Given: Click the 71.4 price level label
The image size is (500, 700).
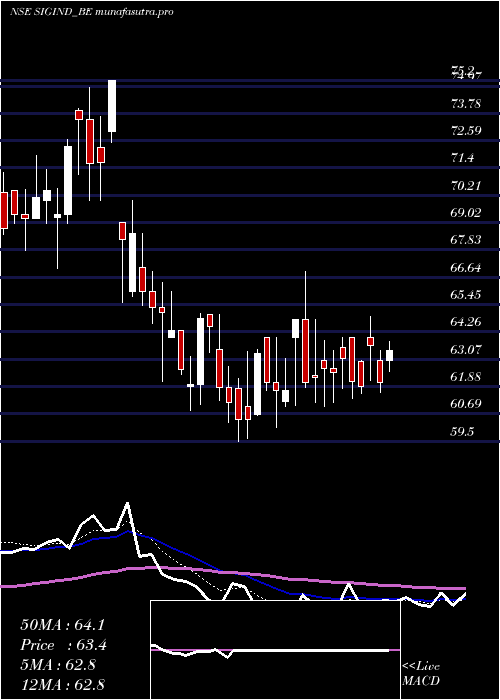Looking at the screenshot, I should tap(462, 158).
